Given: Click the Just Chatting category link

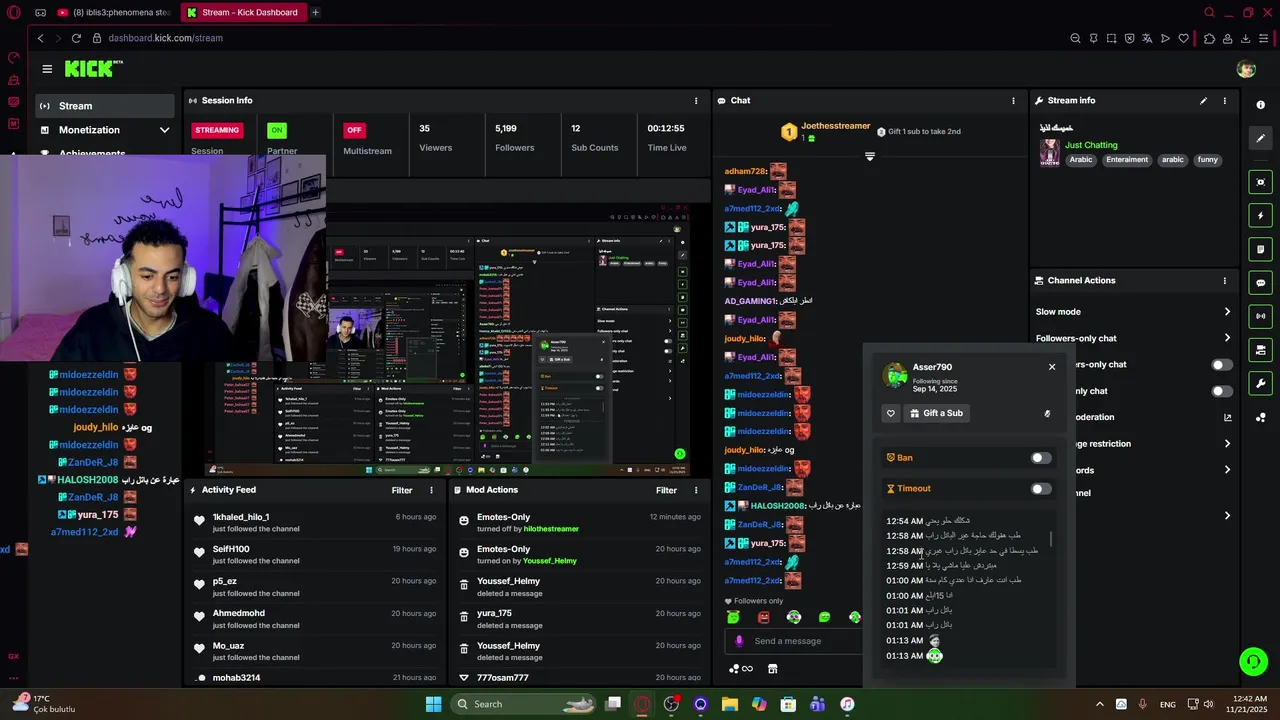Looking at the screenshot, I should tap(1091, 145).
